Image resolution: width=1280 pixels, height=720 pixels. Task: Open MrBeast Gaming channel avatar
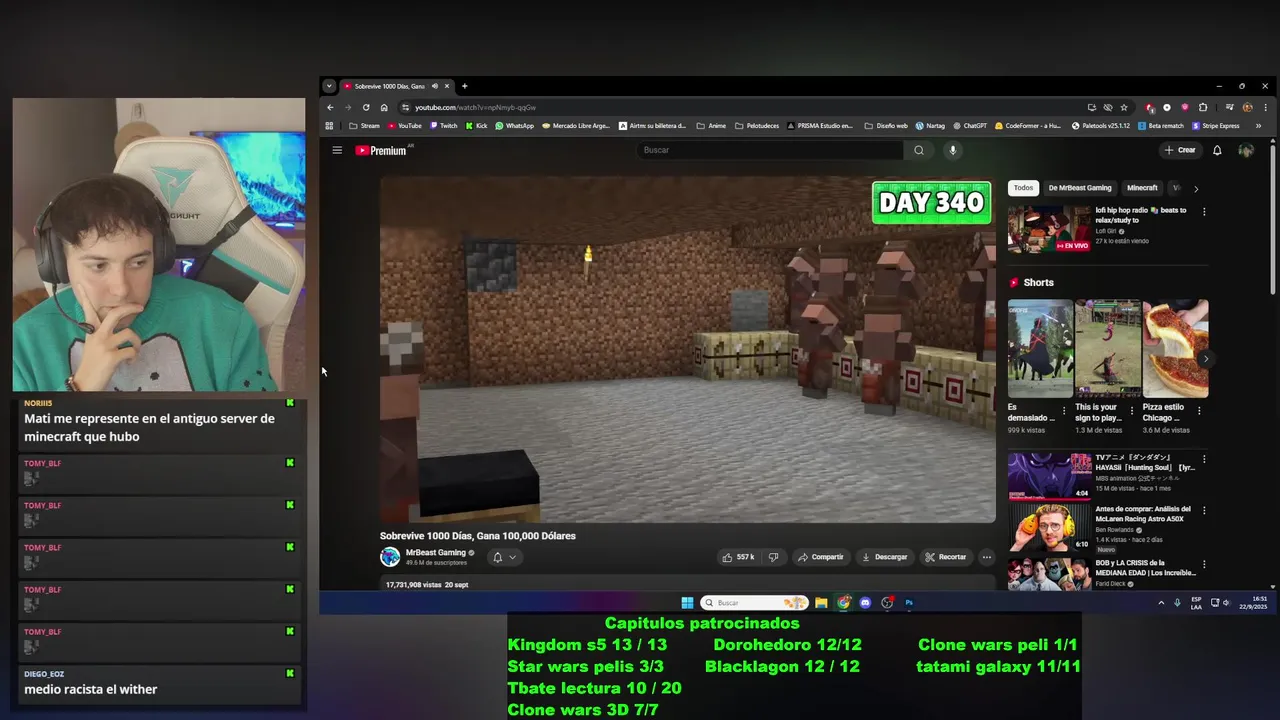tap(390, 557)
